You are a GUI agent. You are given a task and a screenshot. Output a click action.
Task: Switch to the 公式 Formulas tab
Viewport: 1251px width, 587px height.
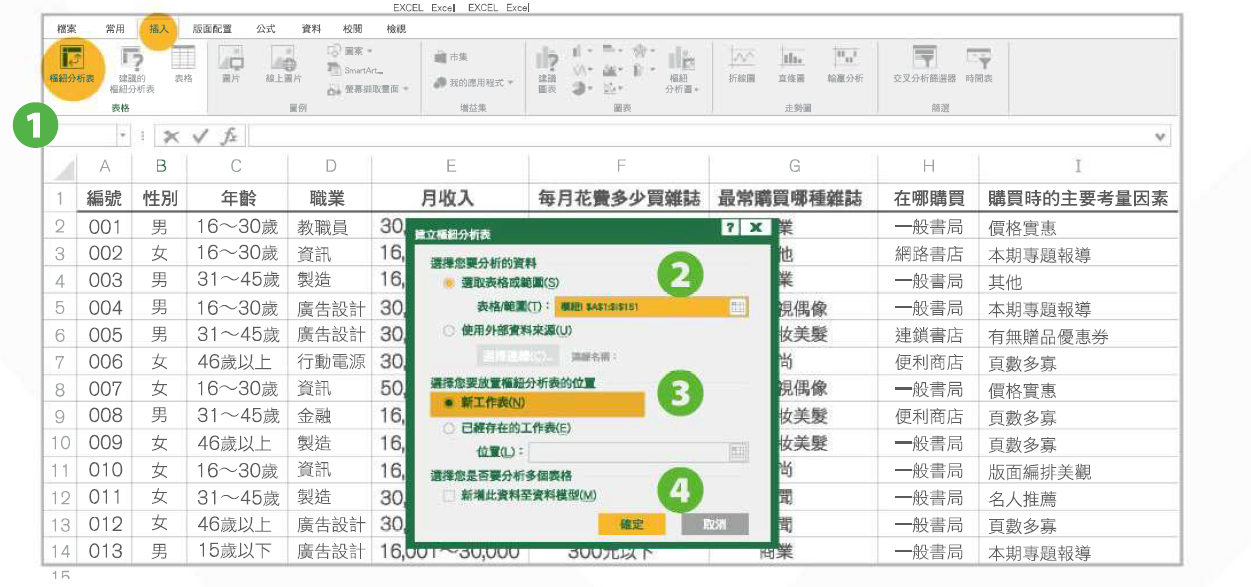pyautogui.click(x=266, y=29)
